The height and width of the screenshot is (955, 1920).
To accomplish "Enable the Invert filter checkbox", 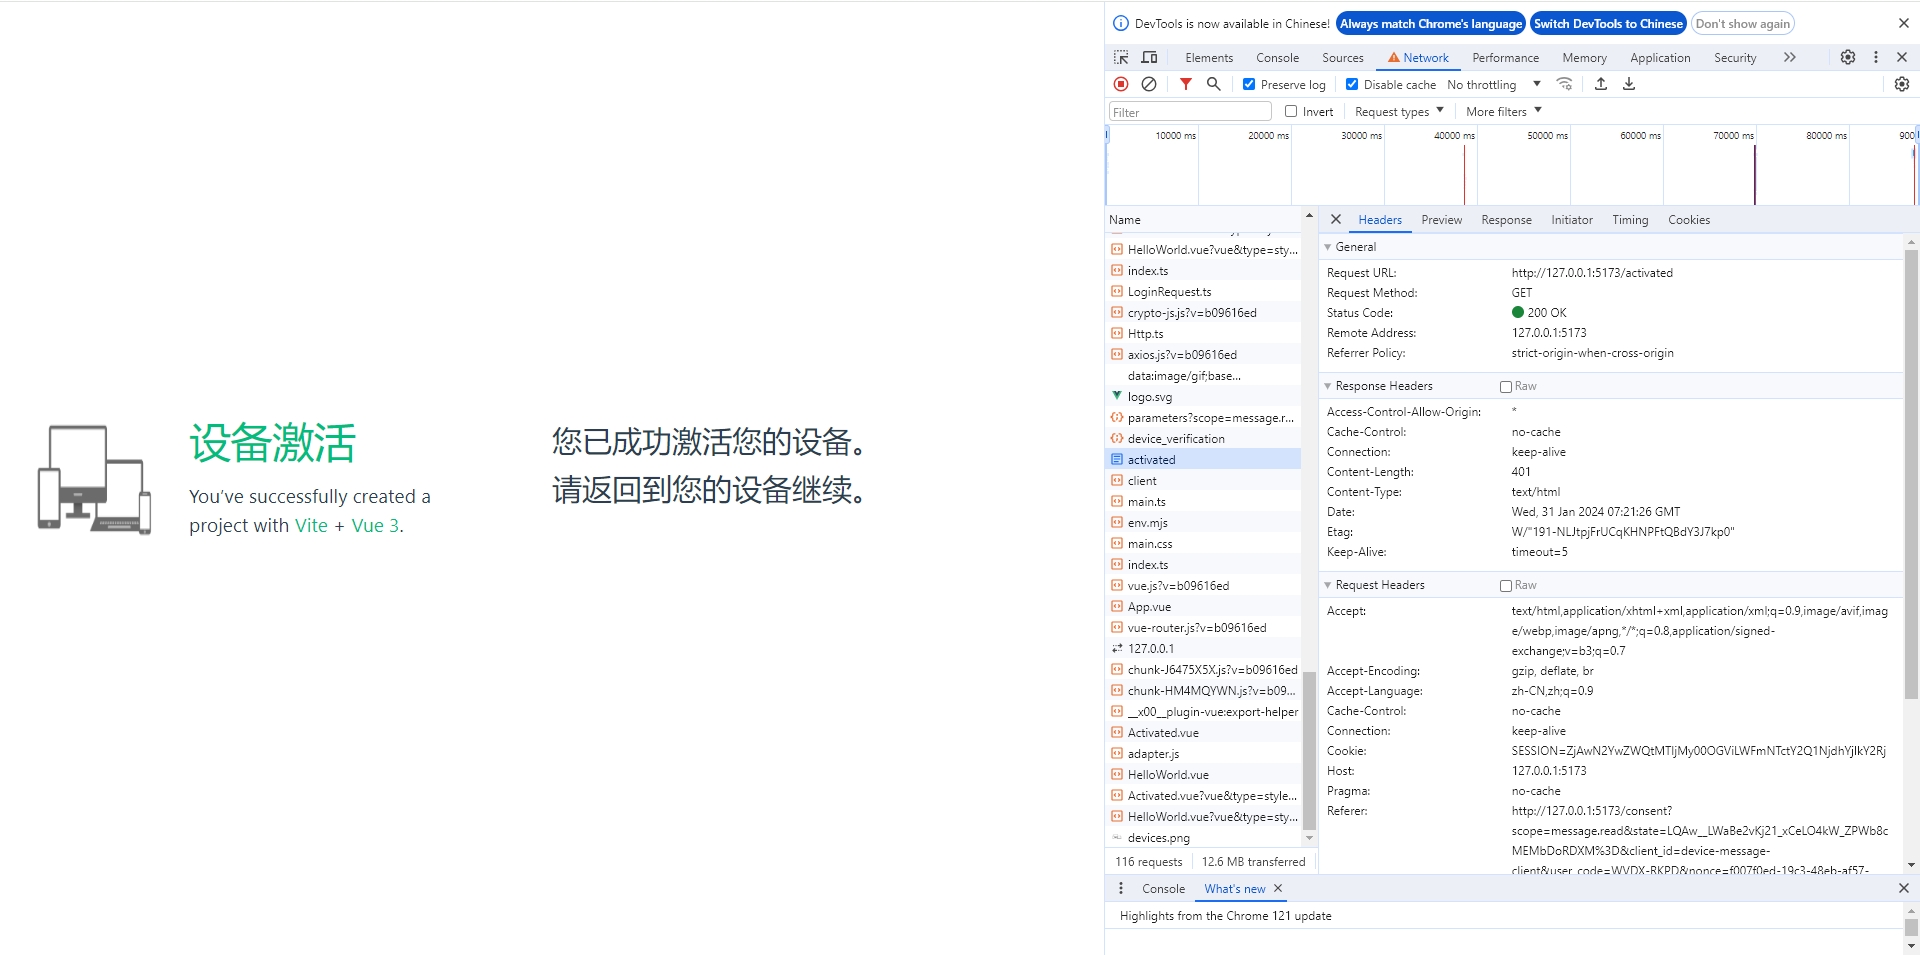I will (1291, 112).
